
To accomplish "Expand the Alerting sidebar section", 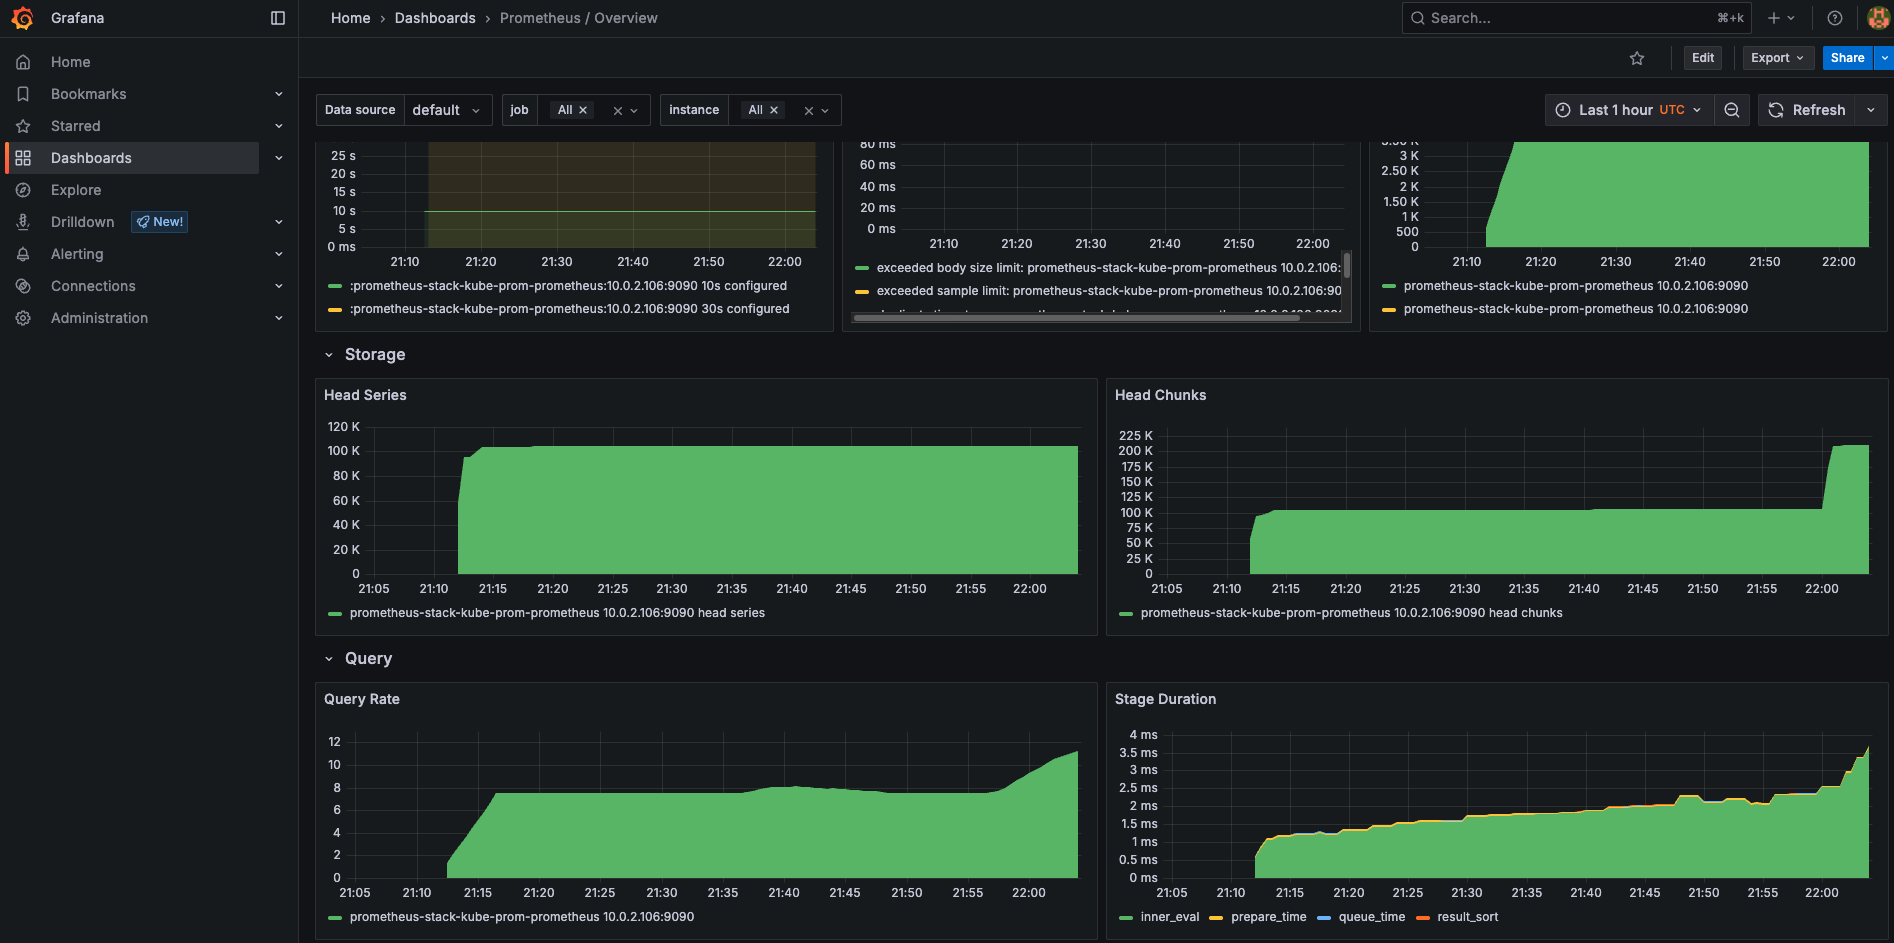I will pyautogui.click(x=279, y=254).
